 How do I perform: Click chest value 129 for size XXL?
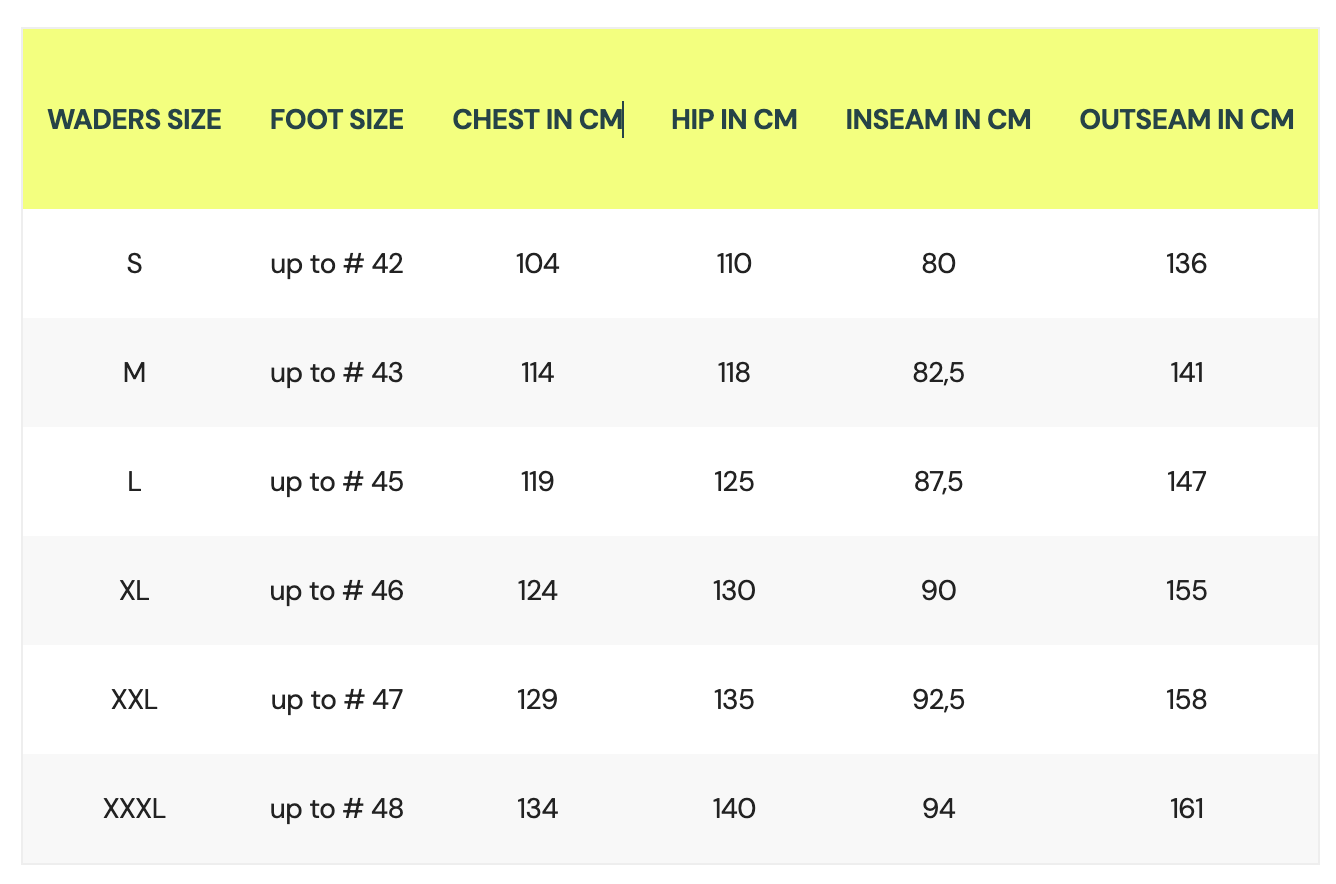[537, 700]
